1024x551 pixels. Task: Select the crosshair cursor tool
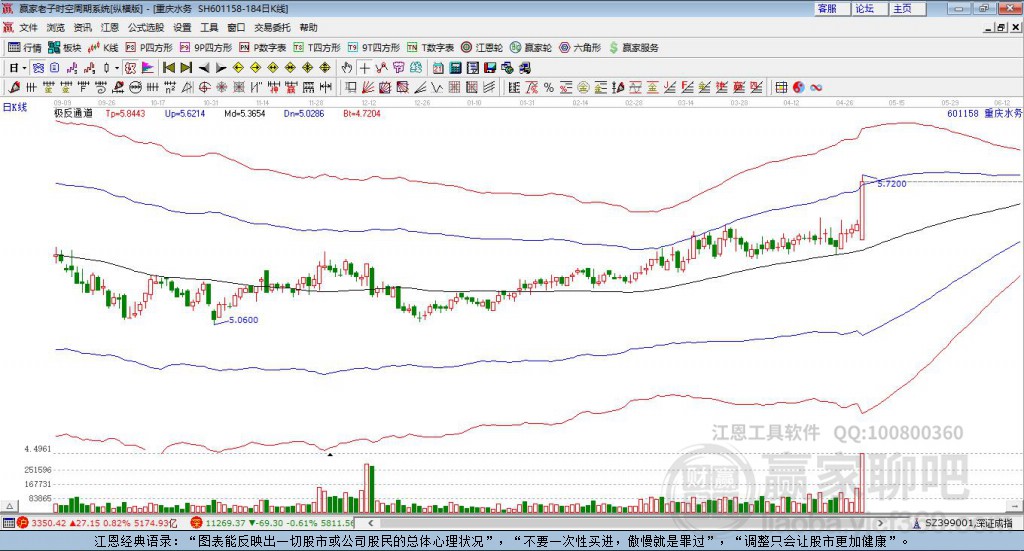click(364, 68)
